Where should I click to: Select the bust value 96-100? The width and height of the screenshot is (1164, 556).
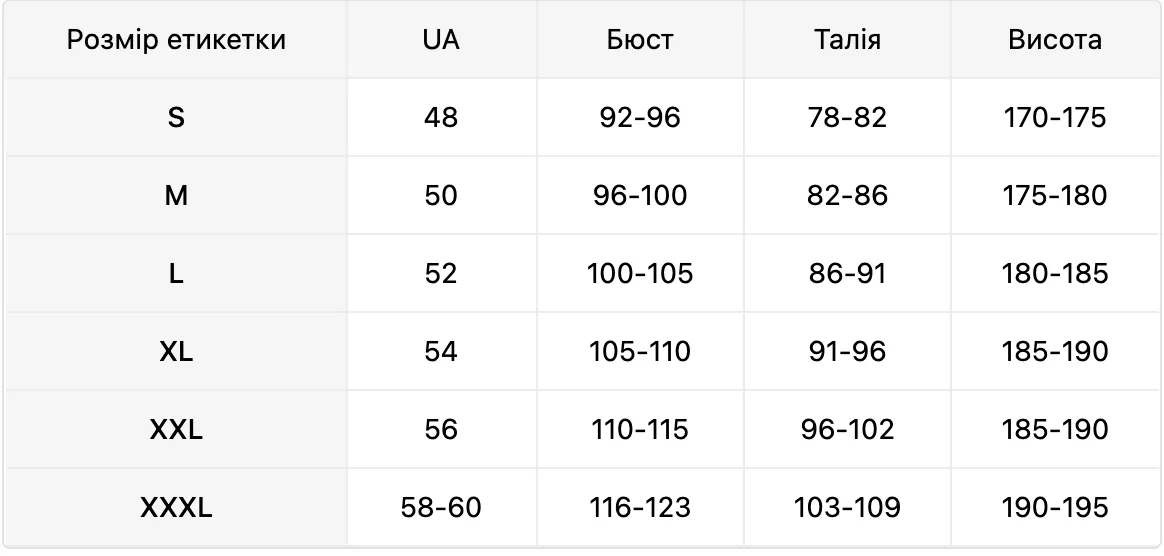point(640,196)
